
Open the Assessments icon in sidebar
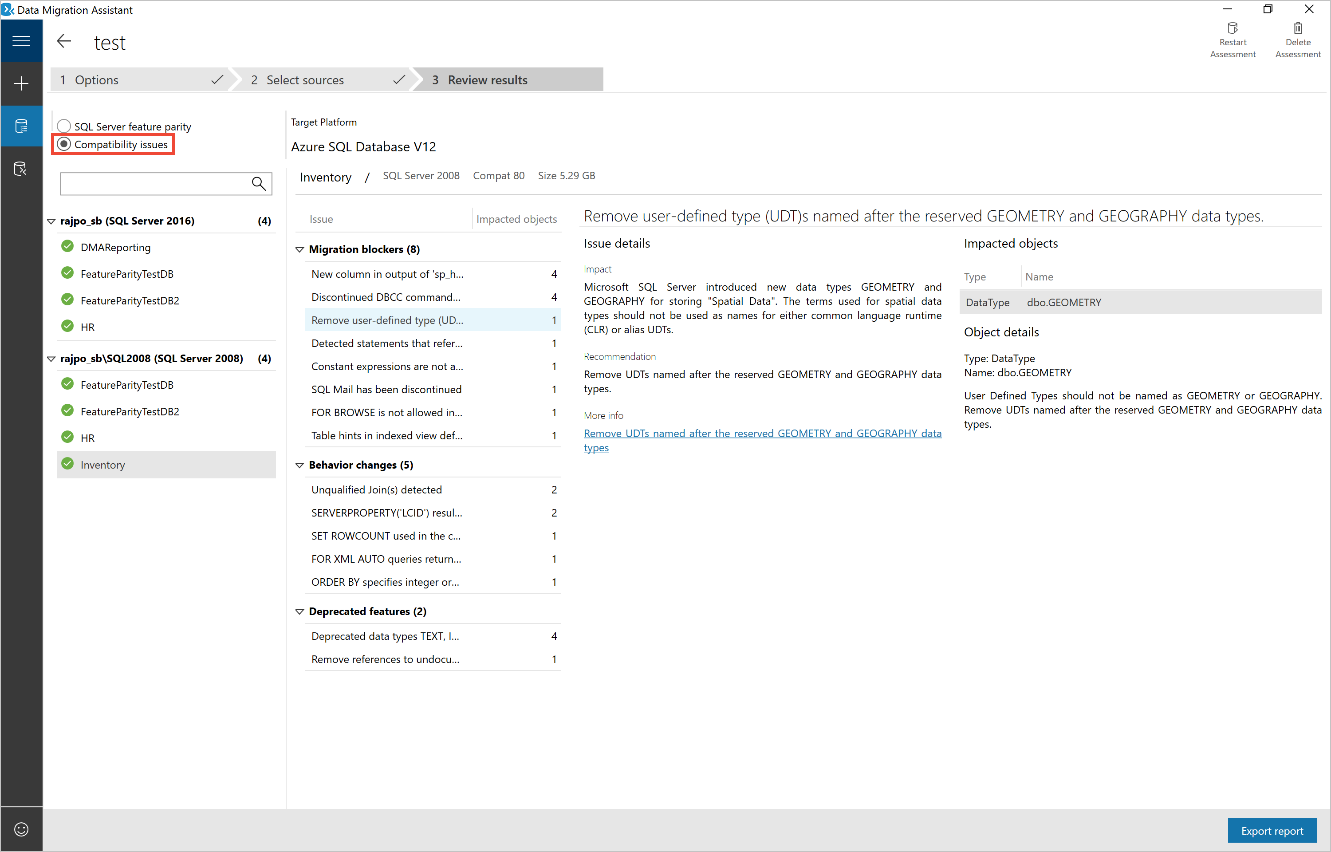point(21,126)
